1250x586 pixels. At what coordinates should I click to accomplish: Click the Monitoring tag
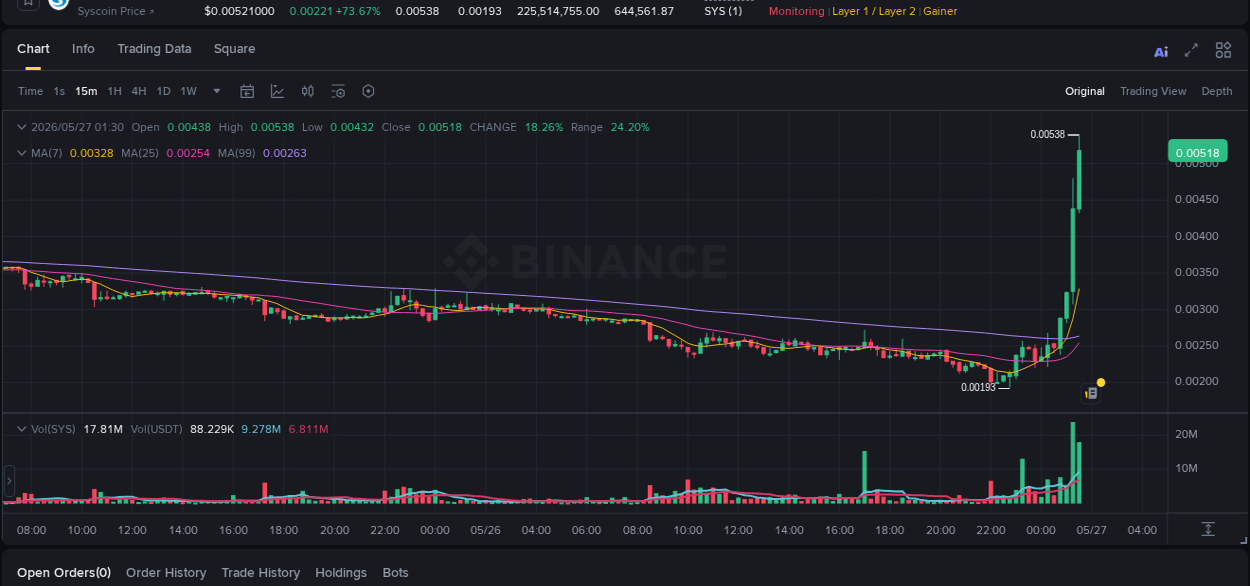pyautogui.click(x=796, y=11)
